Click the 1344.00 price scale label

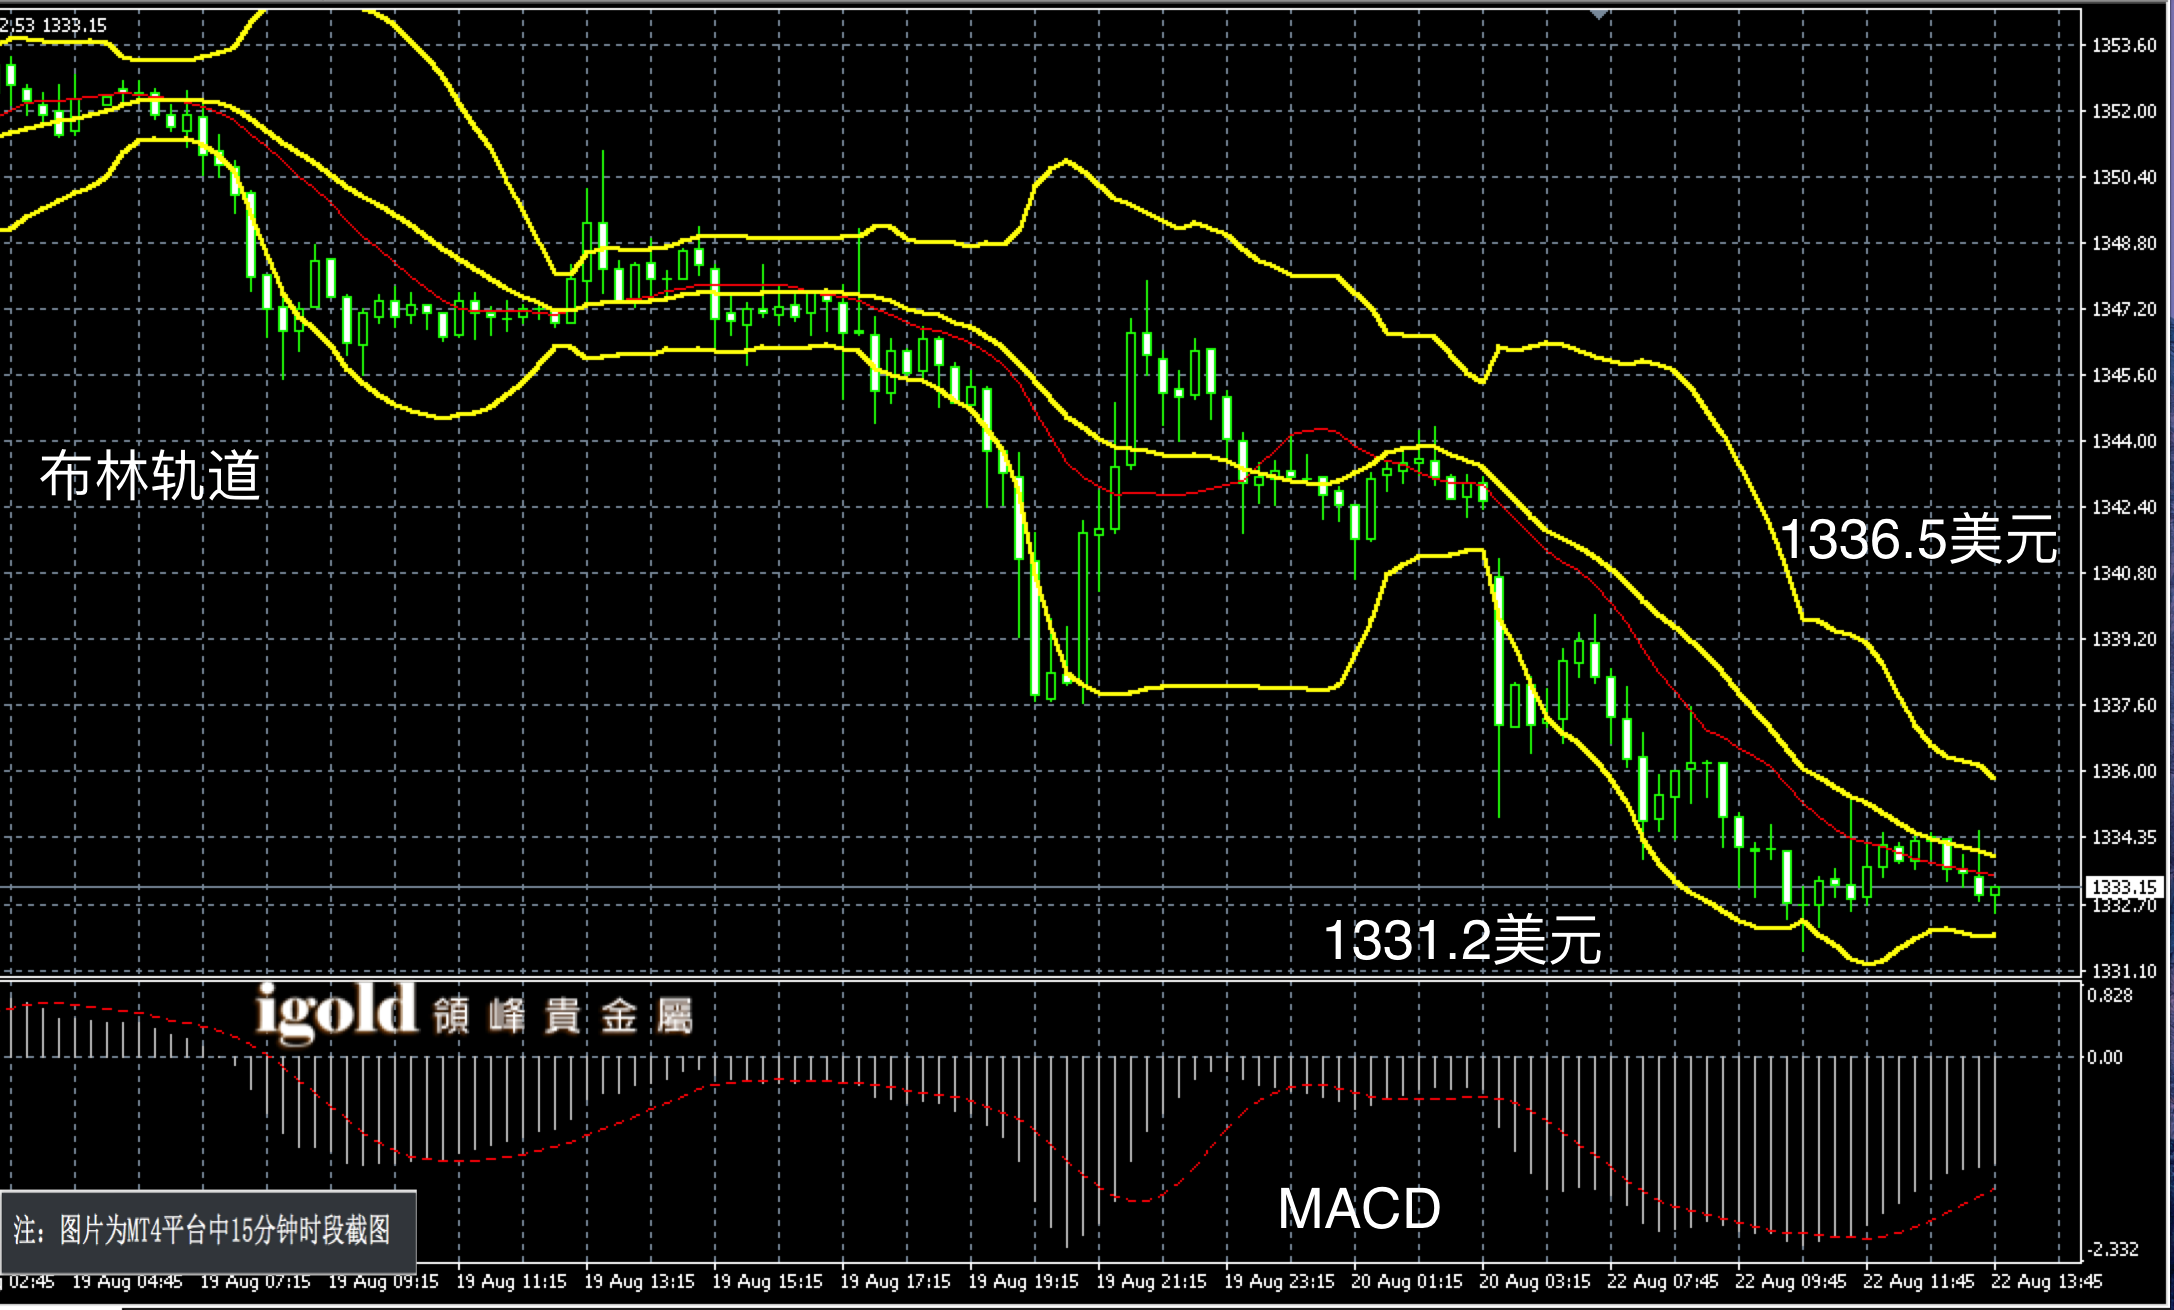[2124, 441]
